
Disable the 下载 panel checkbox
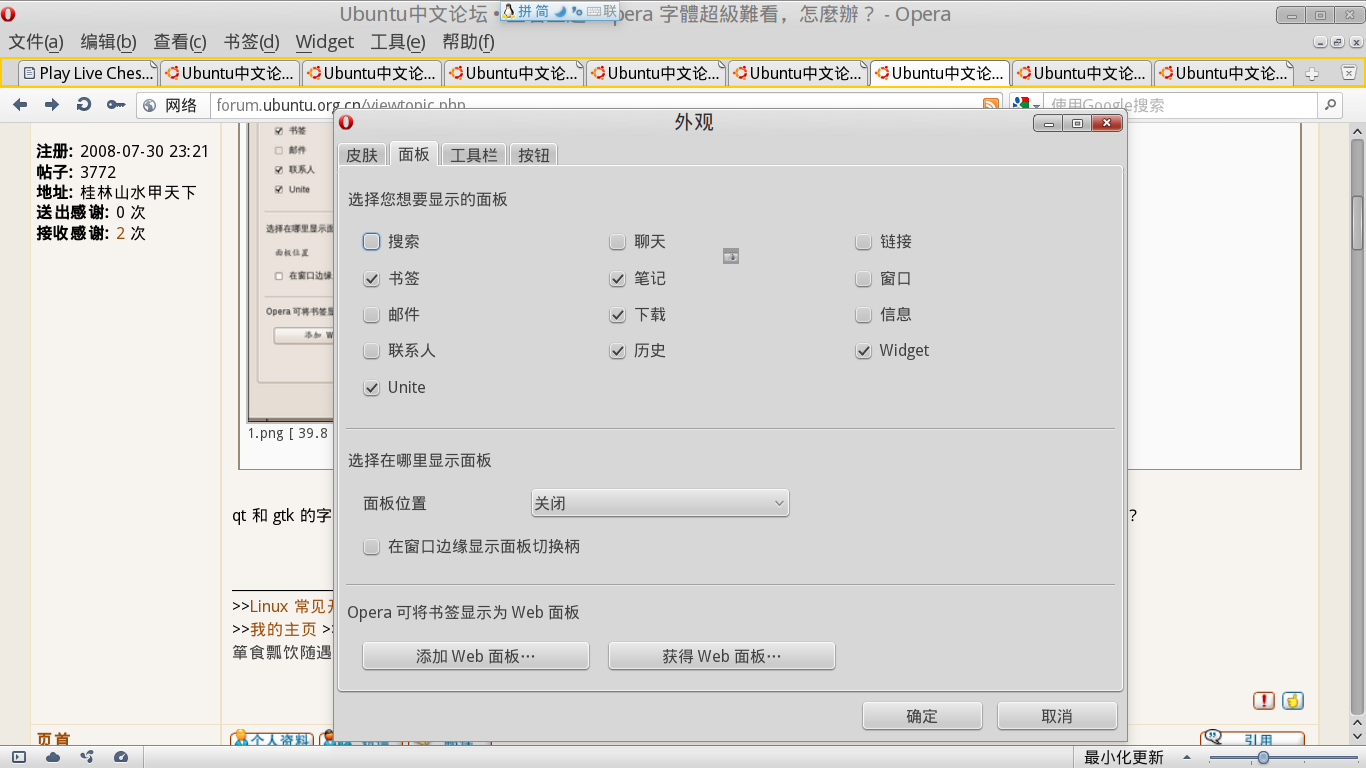618,315
